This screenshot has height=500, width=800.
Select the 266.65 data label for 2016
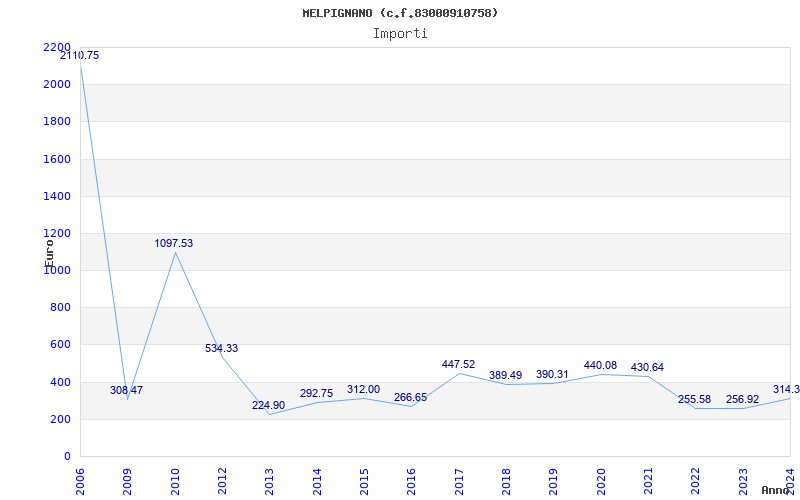click(x=410, y=398)
